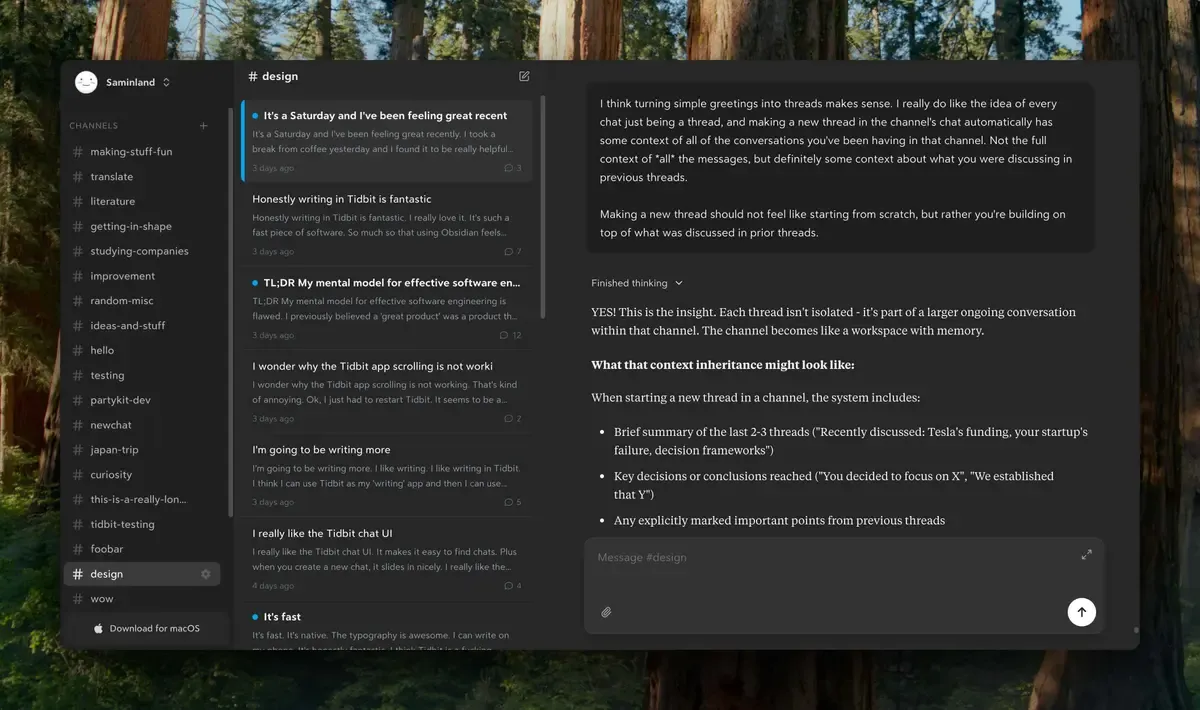Click the Saminland workspace avatar
1200x710 pixels.
pyautogui.click(x=86, y=82)
